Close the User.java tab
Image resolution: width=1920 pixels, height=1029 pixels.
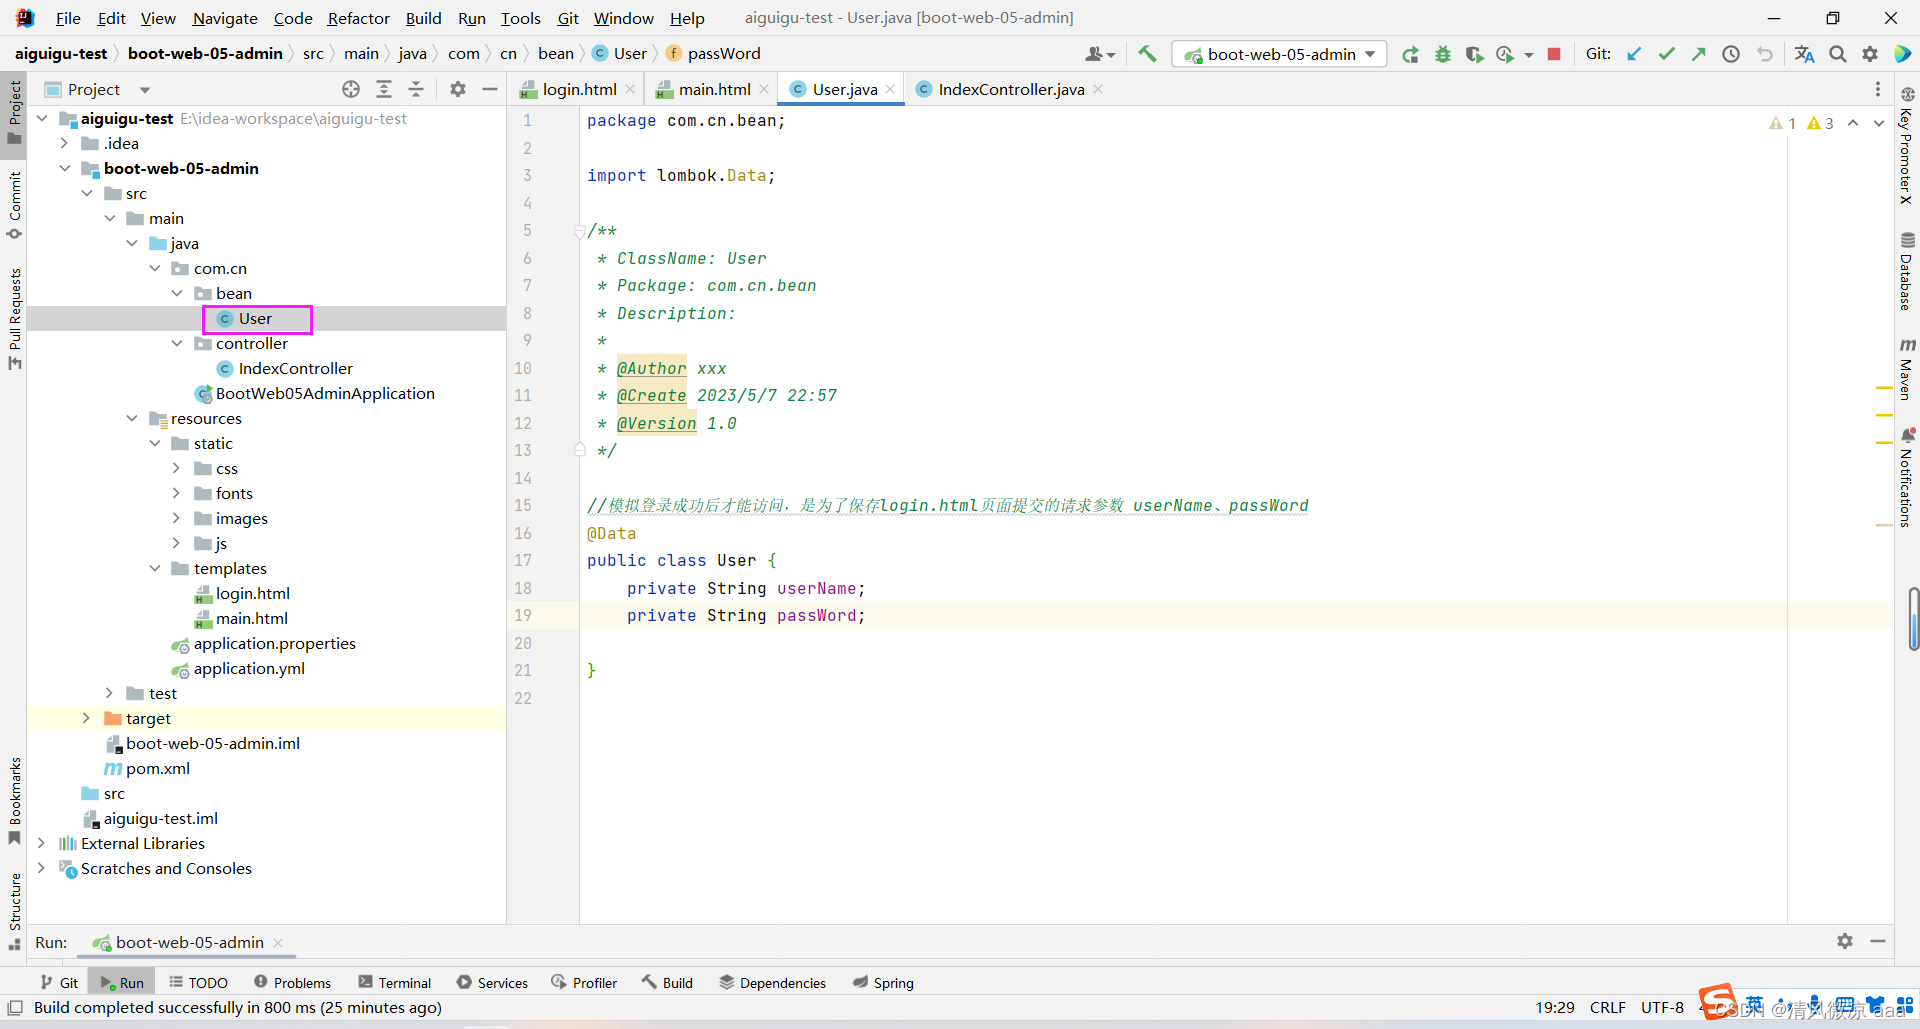click(x=890, y=89)
